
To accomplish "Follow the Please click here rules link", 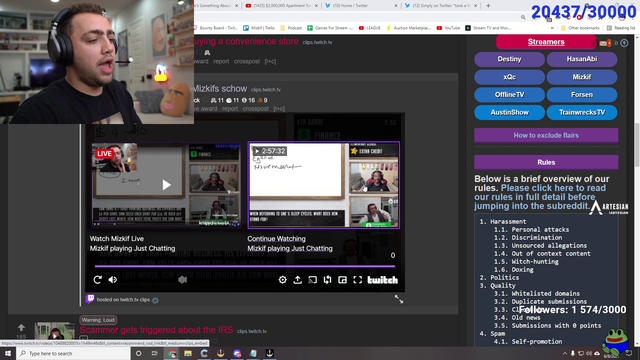I will pyautogui.click(x=540, y=197).
